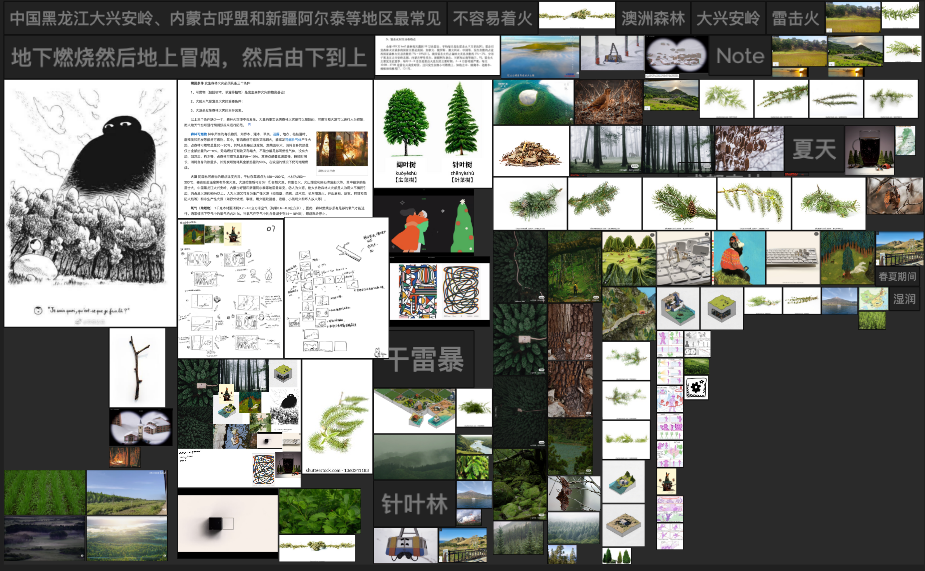
Task: Select the aerial dark forest with winding path
Action: (520, 267)
